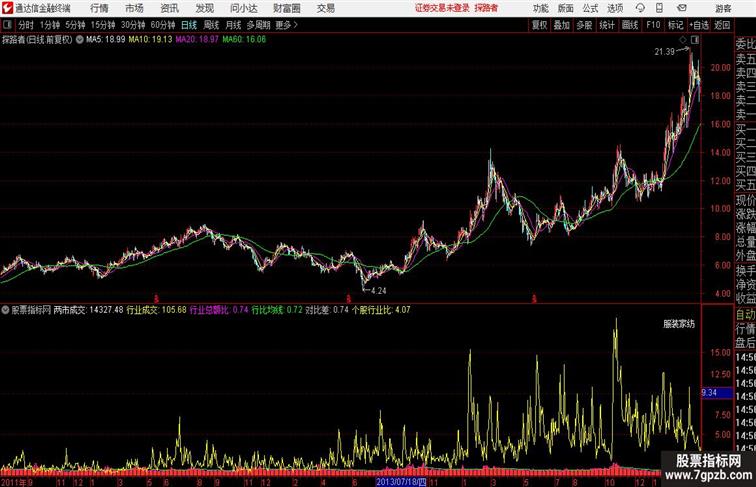Click 两市成交: 14327.48 value
756x487 pixels.
tap(88, 310)
